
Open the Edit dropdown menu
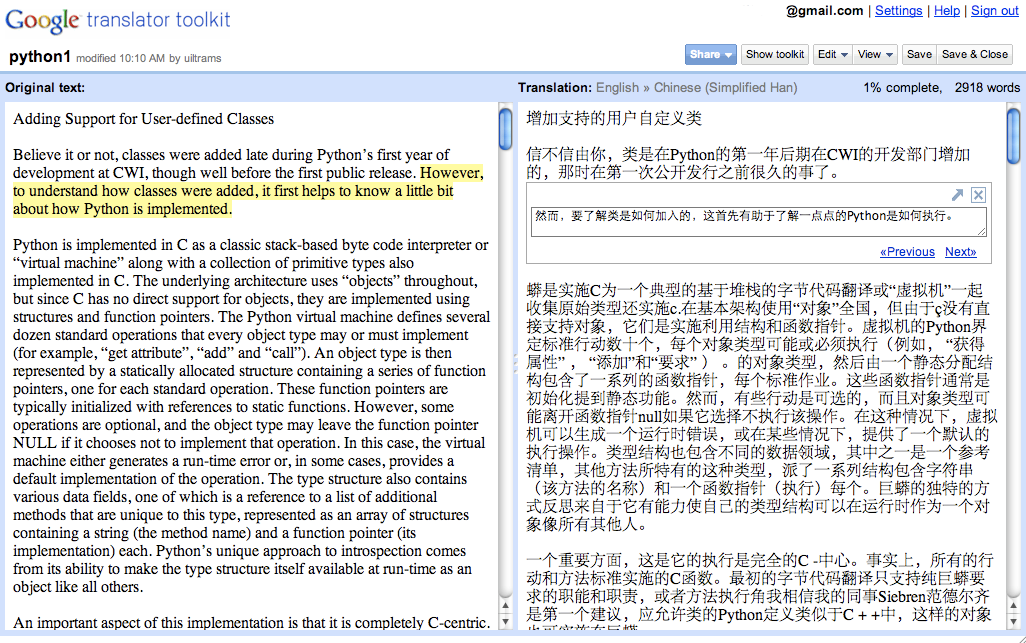tap(832, 54)
